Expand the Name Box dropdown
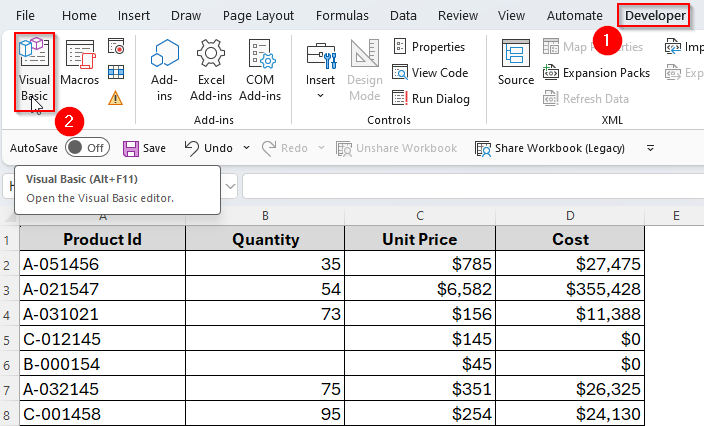The height and width of the screenshot is (426, 704). [x=230, y=186]
